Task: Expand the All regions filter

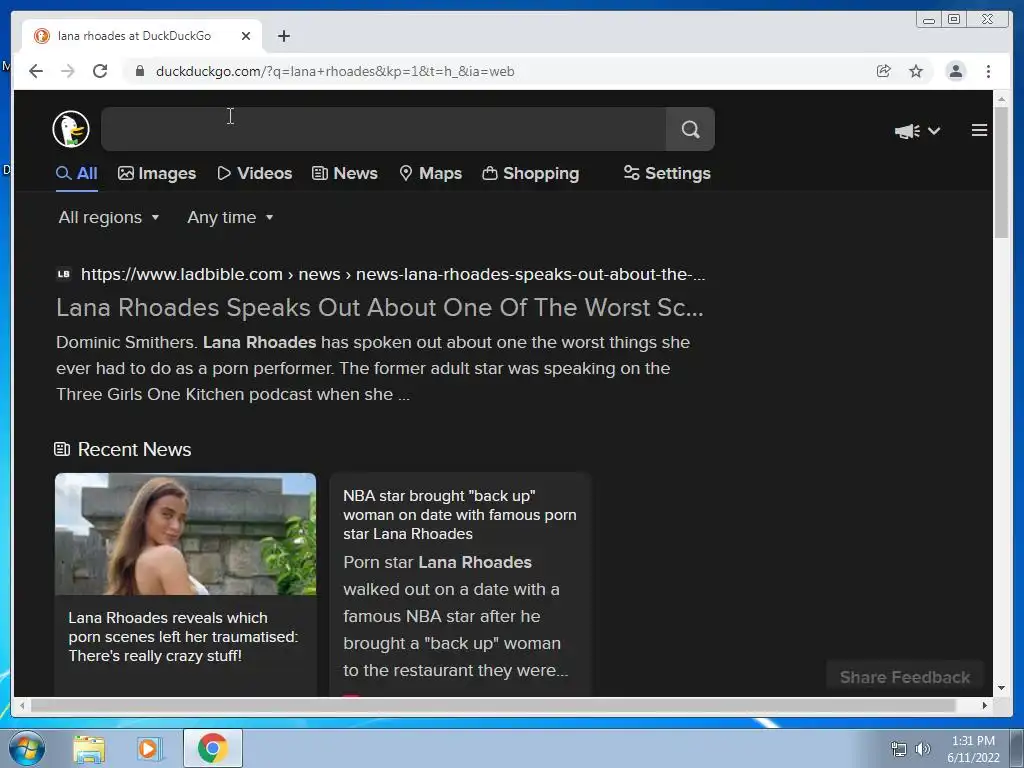Action: (108, 217)
